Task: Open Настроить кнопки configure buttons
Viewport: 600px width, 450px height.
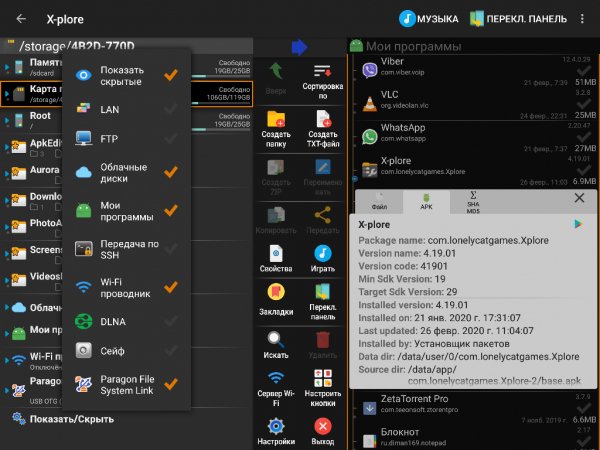Action: pos(323,388)
